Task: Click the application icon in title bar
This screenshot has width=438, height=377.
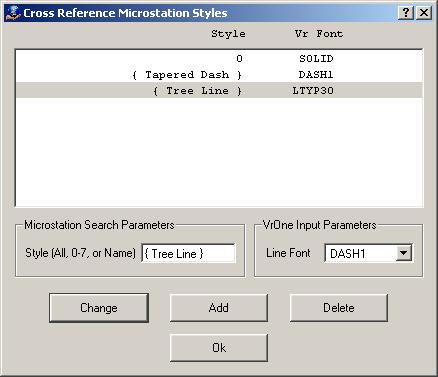Action: click(13, 13)
